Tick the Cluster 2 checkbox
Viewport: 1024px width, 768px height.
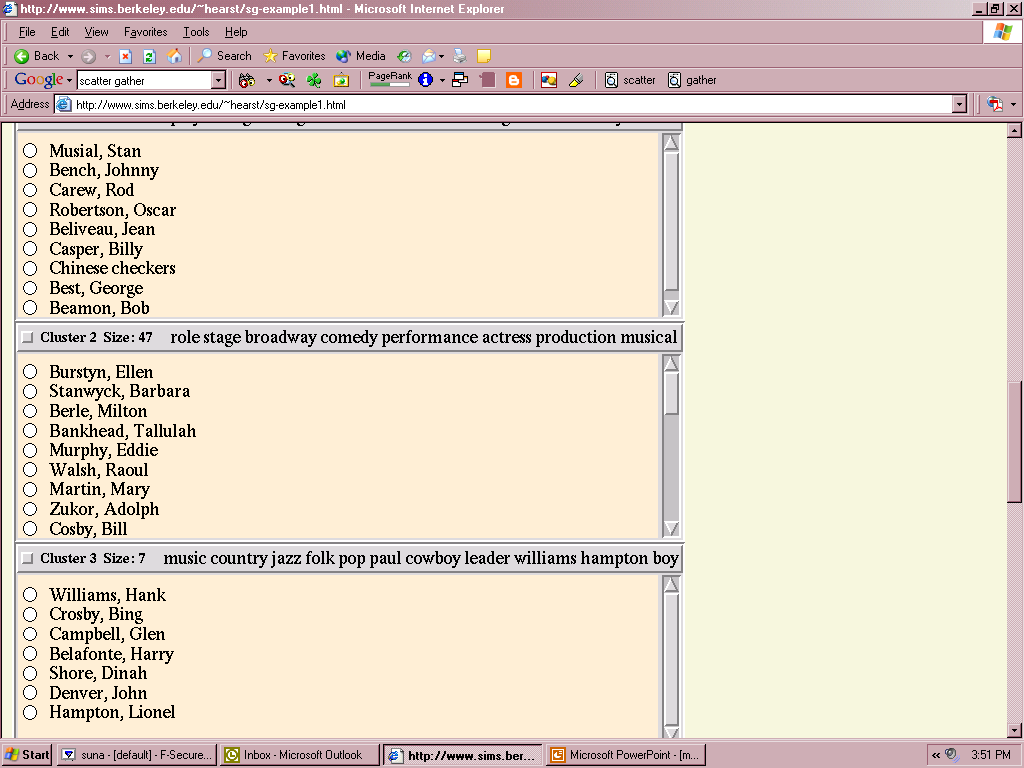click(27, 338)
